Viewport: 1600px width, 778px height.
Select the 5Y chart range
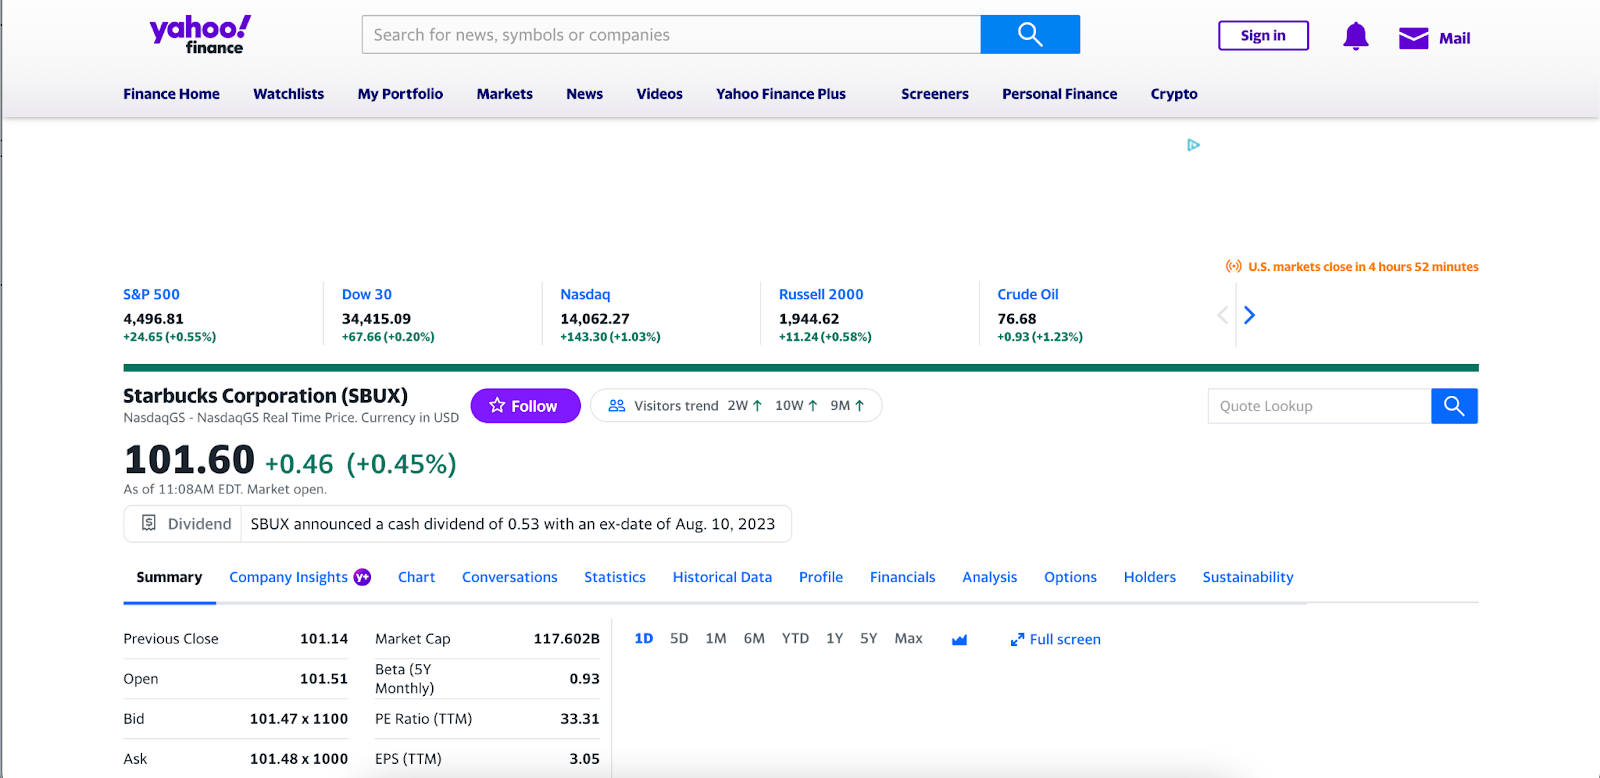point(869,638)
